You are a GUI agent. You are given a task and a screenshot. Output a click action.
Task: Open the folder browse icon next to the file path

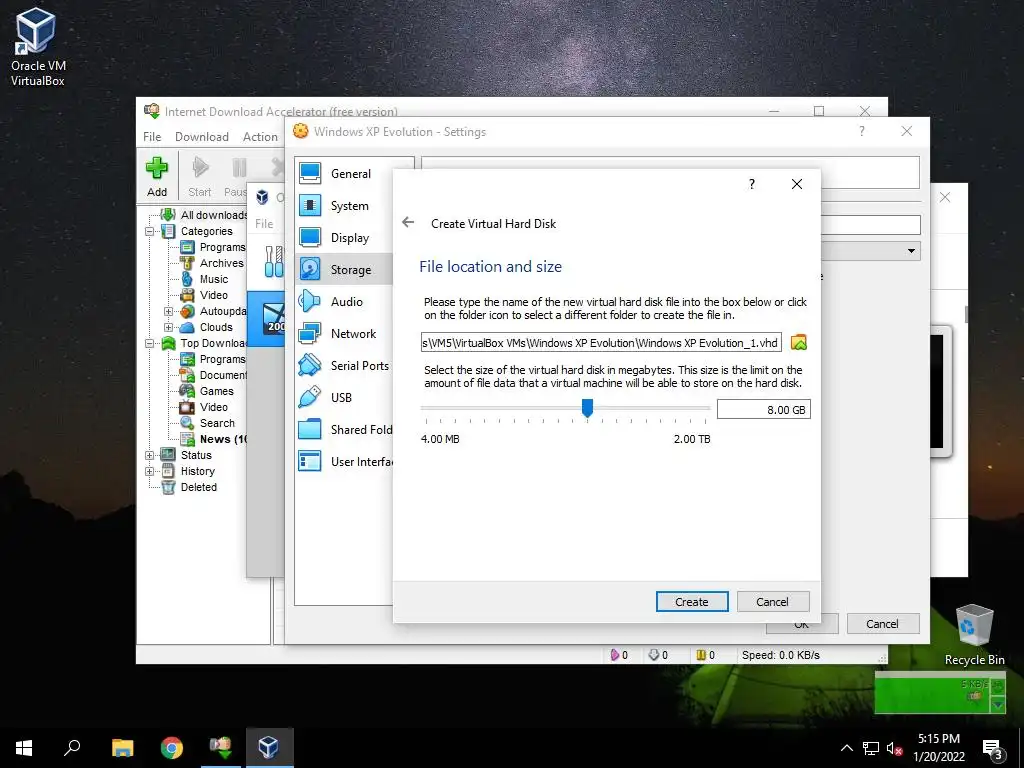(x=799, y=342)
